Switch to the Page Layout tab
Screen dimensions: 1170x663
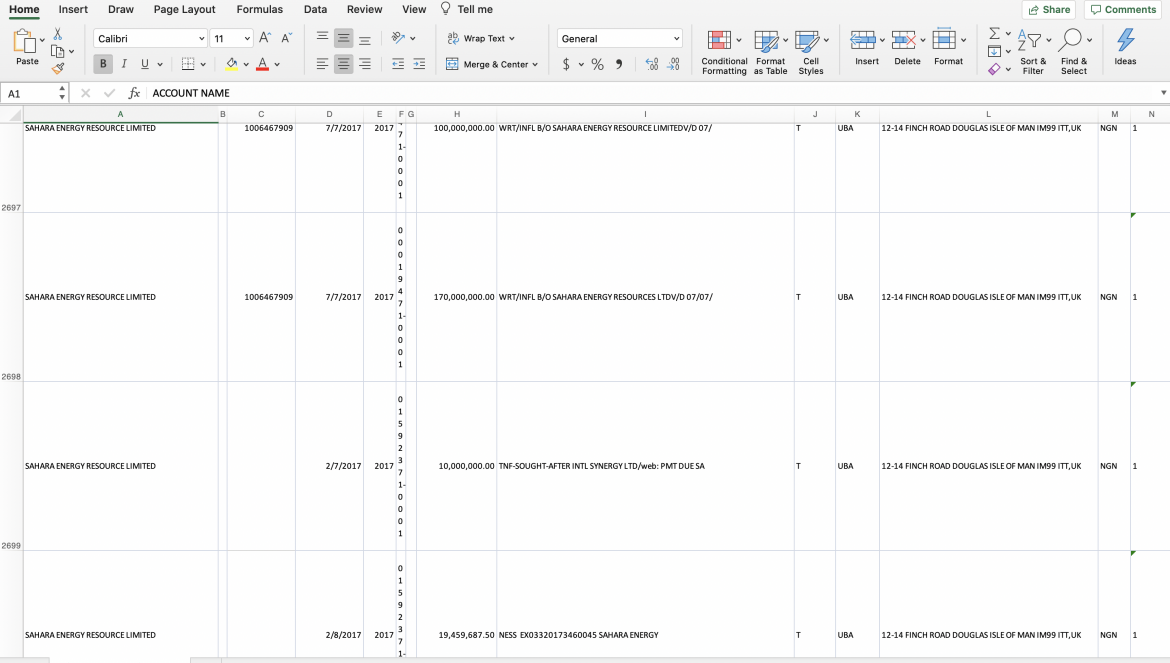(184, 9)
